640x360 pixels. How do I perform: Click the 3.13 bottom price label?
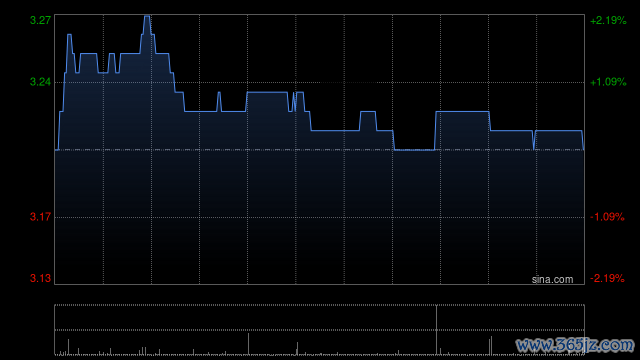click(40, 278)
